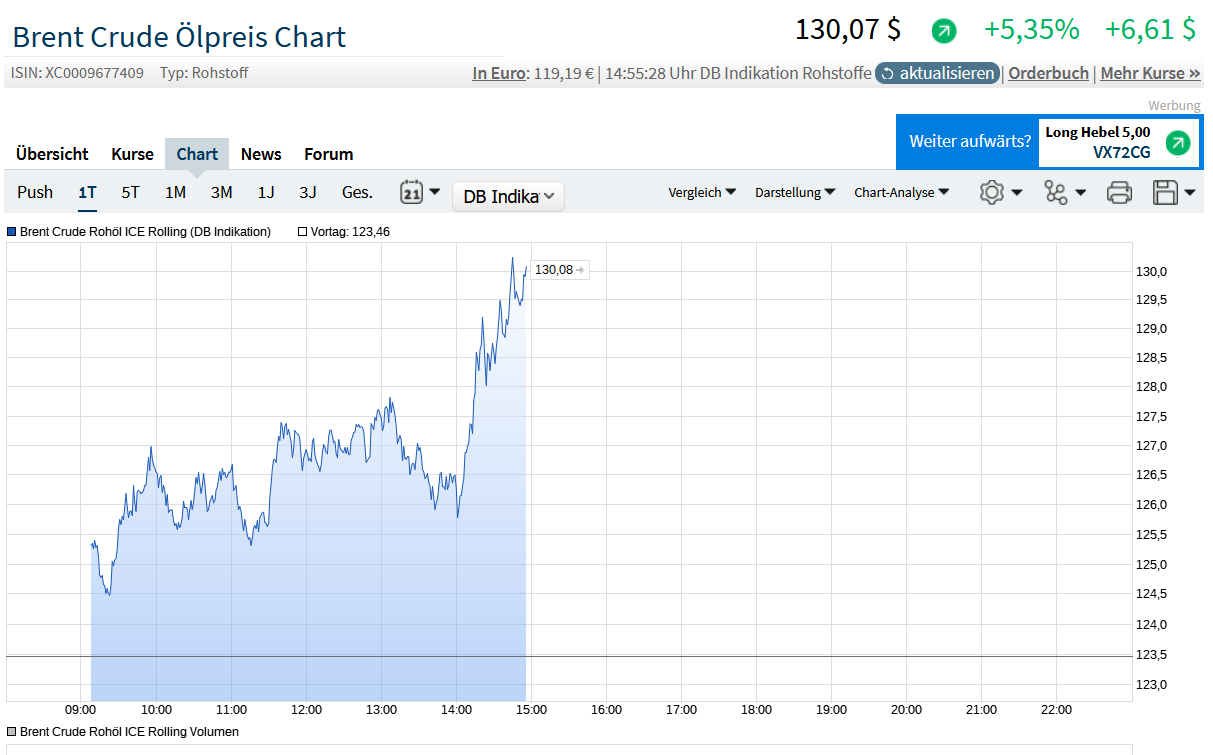Print the chart via printer icon

[x=1119, y=192]
